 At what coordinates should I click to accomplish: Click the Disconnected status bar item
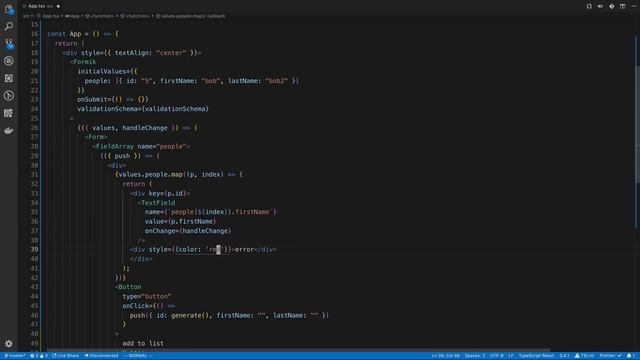coord(101,356)
